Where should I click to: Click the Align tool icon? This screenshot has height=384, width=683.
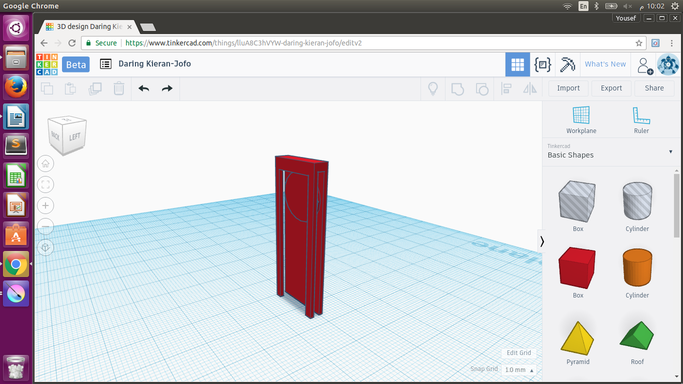(506, 89)
